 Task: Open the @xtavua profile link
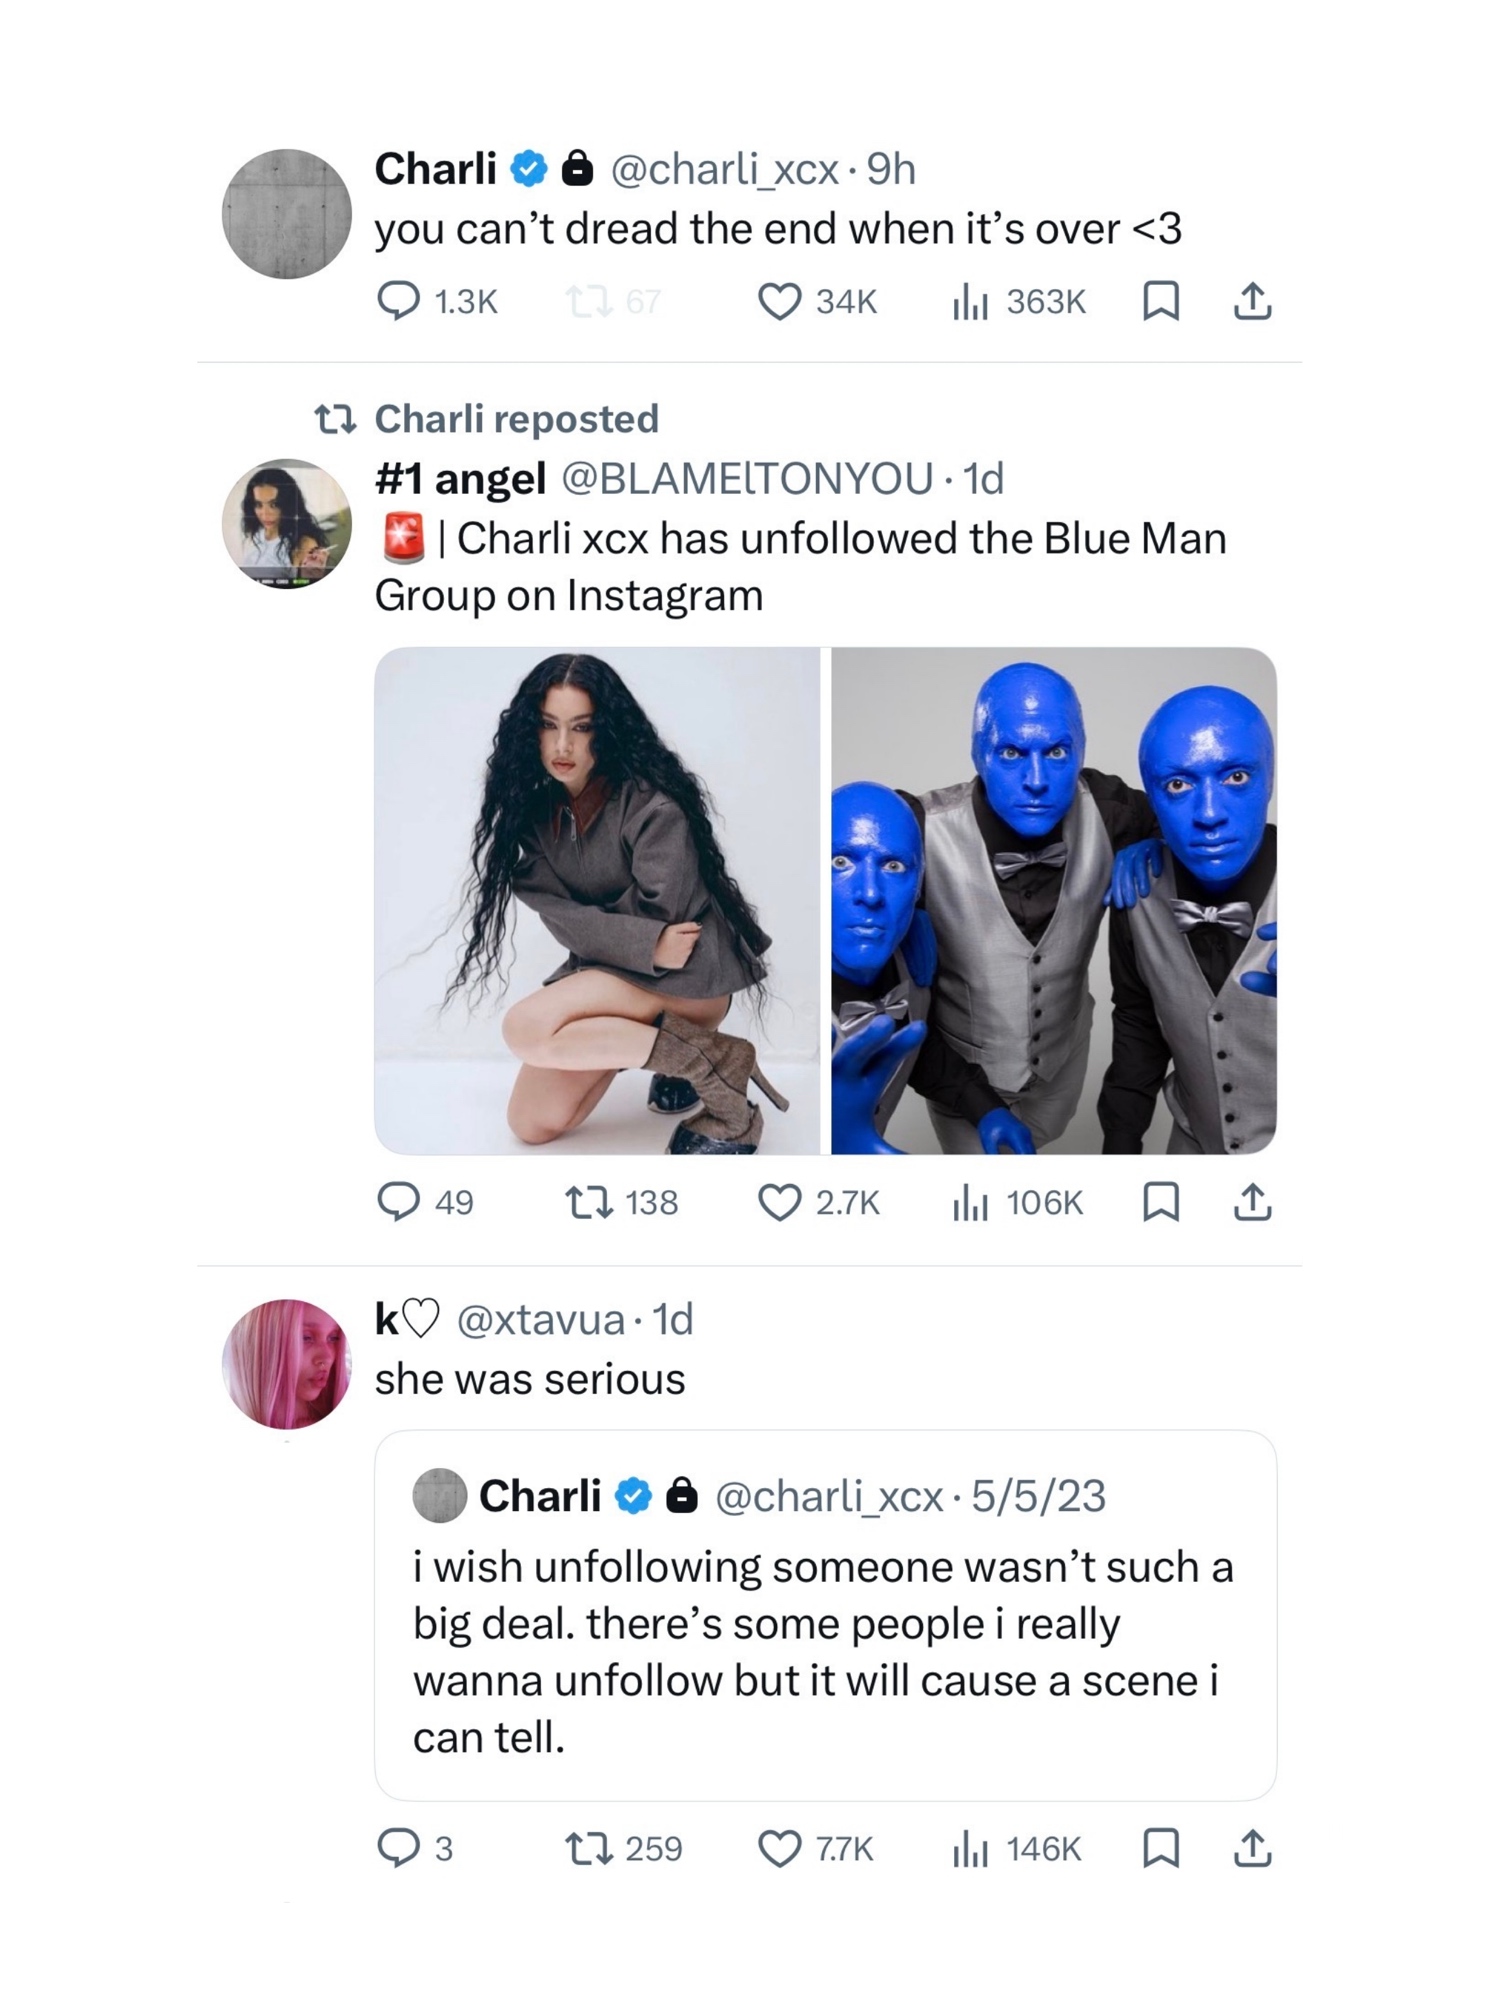point(540,1320)
